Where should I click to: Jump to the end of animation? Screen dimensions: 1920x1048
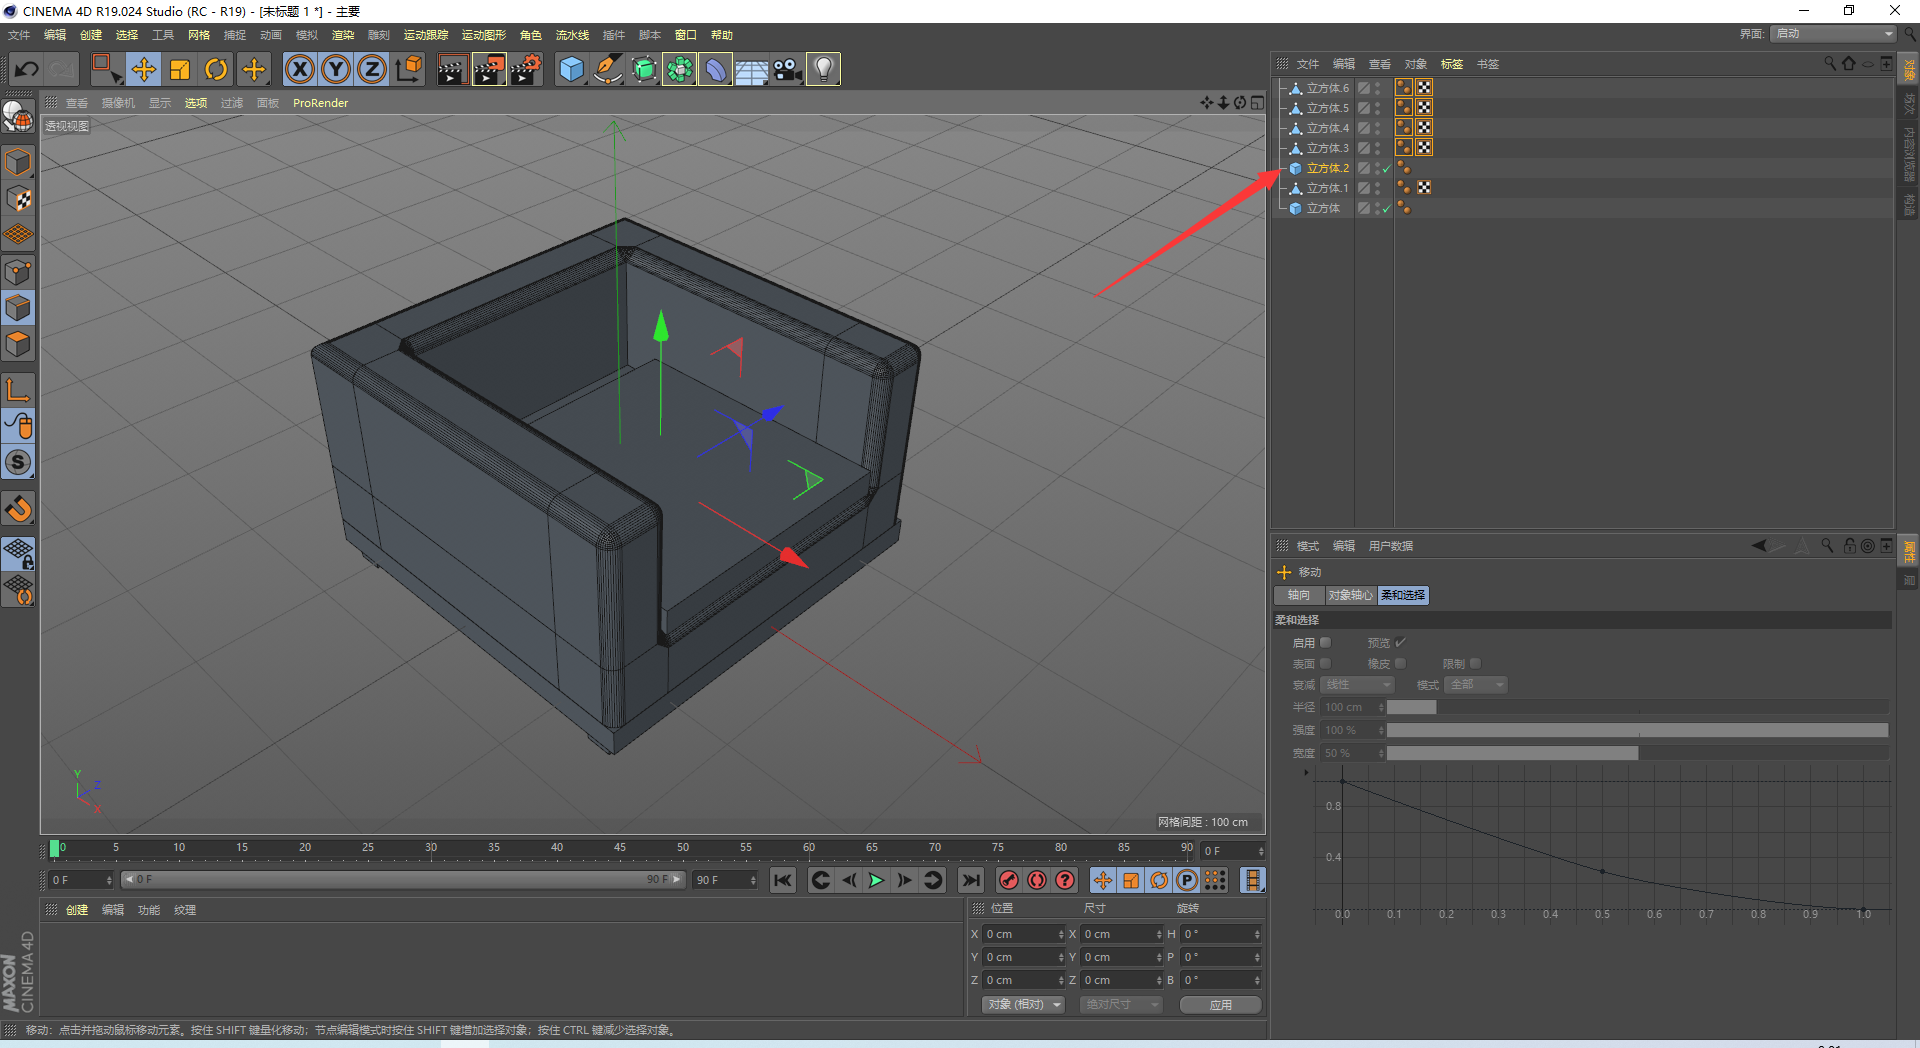970,880
